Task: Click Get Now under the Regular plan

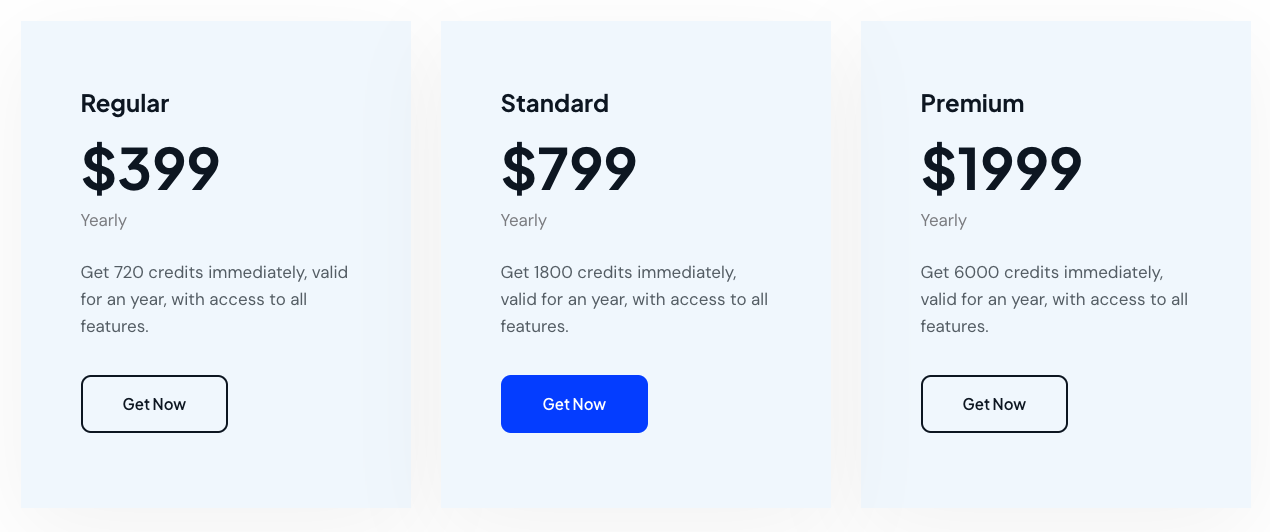Action: click(x=154, y=404)
